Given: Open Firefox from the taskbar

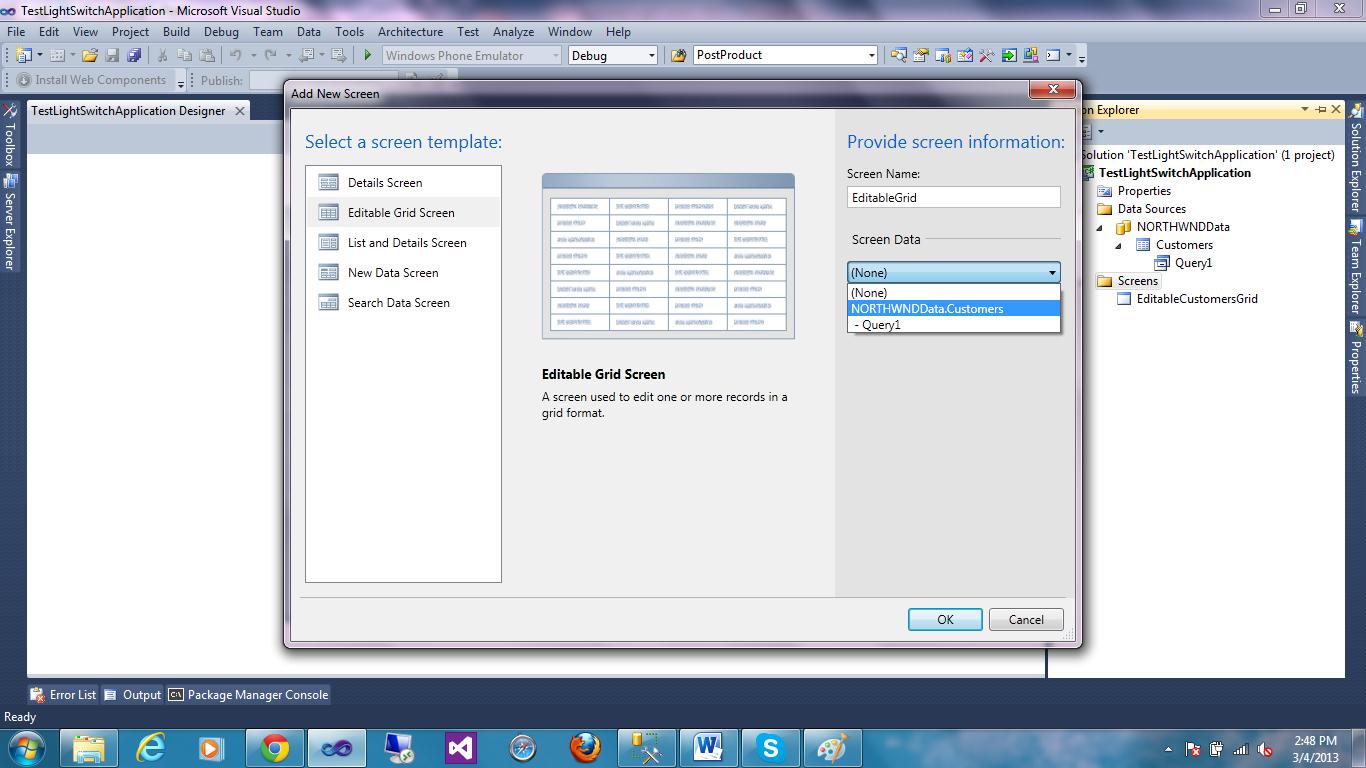Looking at the screenshot, I should (x=585, y=748).
